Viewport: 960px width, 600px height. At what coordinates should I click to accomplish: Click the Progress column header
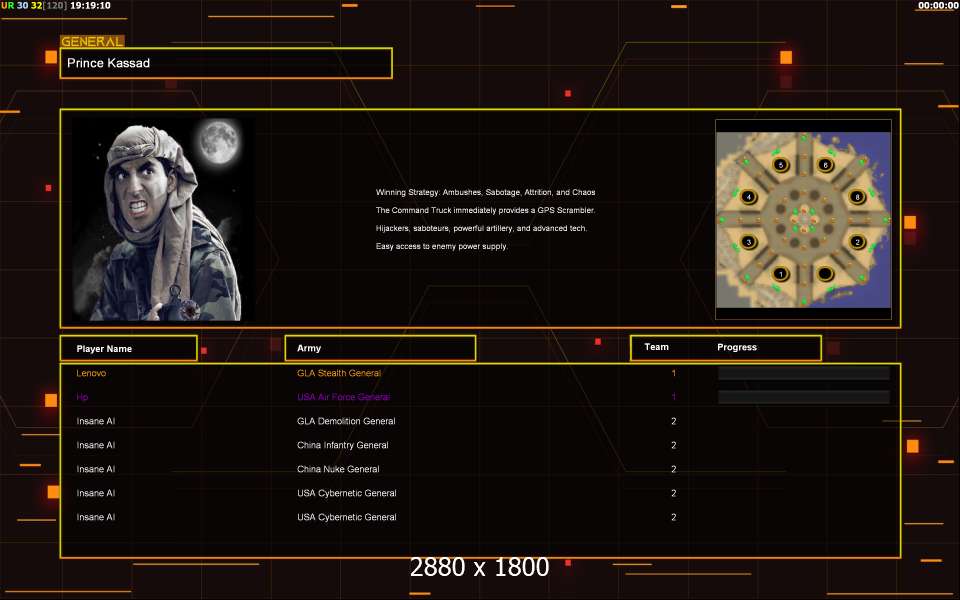pos(737,347)
